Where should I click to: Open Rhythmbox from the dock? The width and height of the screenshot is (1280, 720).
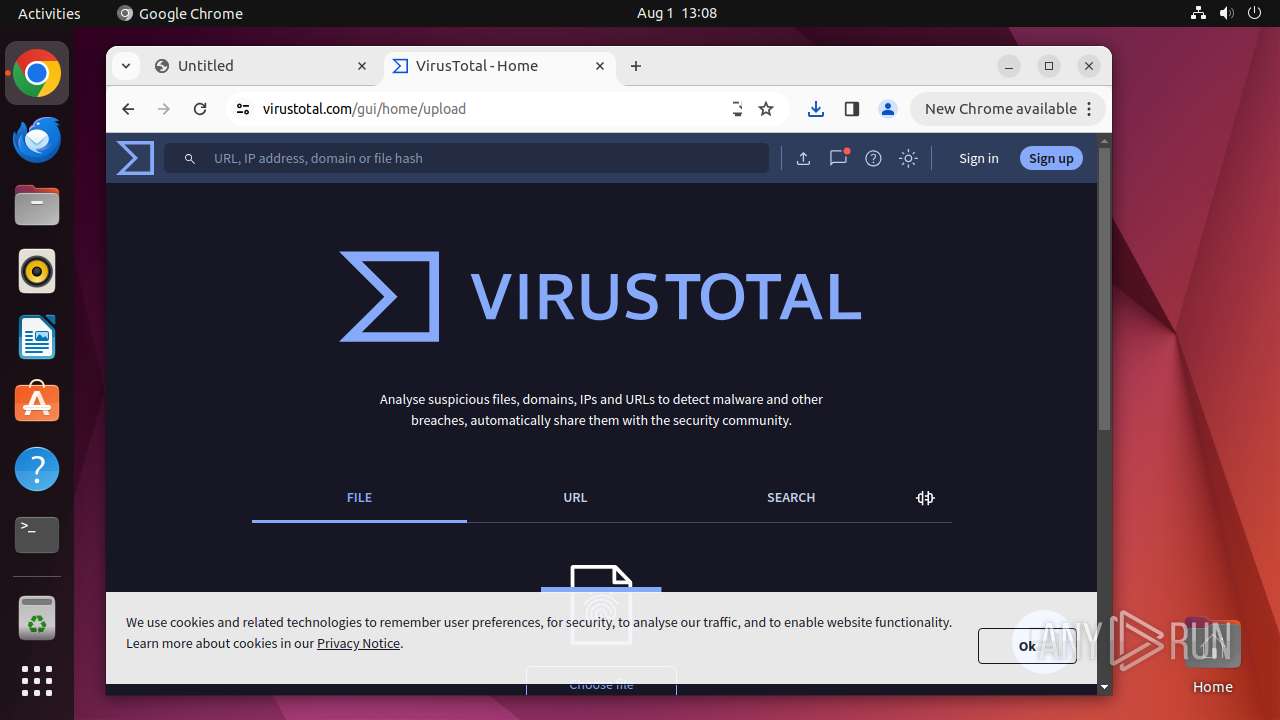click(37, 271)
